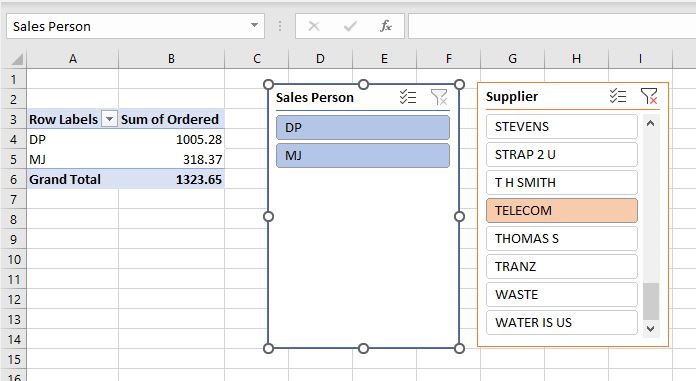This screenshot has height=381, width=696.
Task: Open the Name Box dropdown arrow
Action: coord(254,25)
